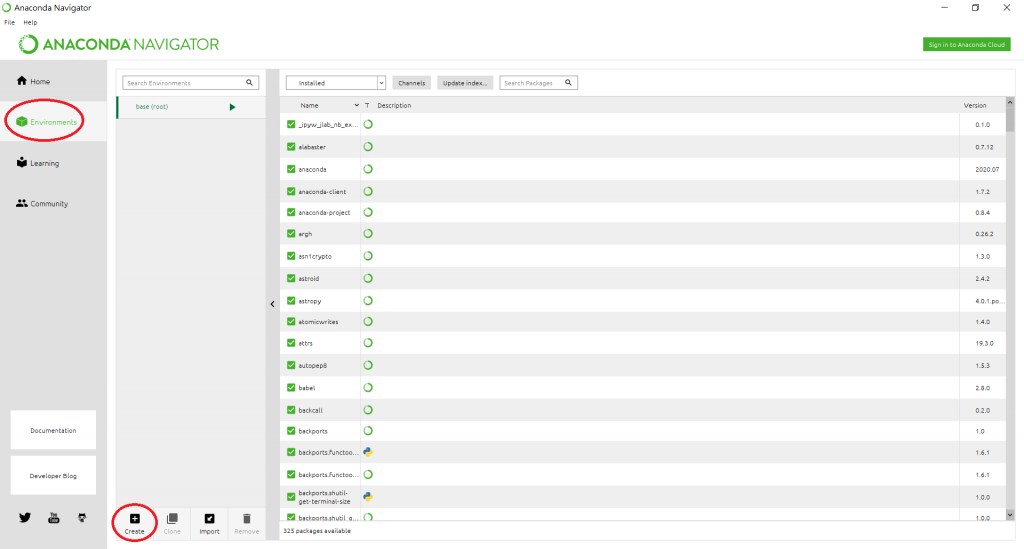Open the Developer Blog link

pyautogui.click(x=53, y=476)
